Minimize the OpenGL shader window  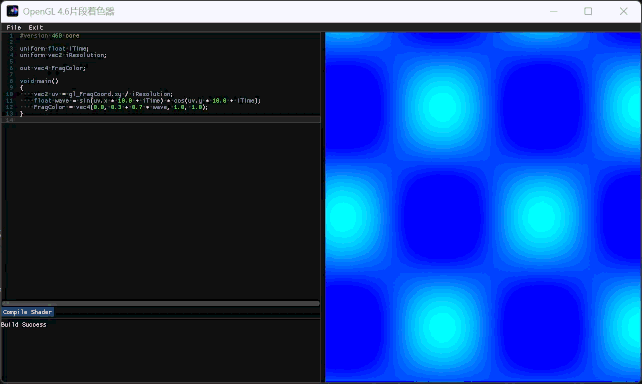point(554,11)
